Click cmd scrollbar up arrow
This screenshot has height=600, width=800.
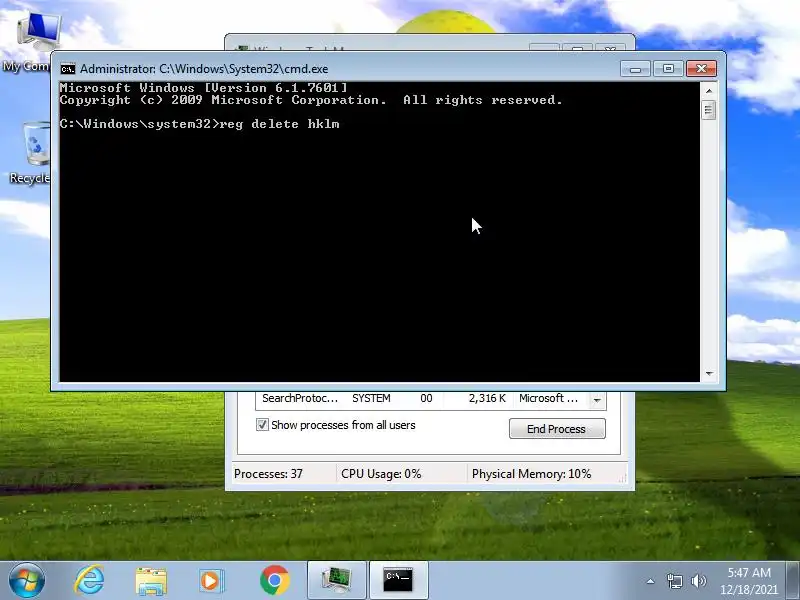coord(709,91)
